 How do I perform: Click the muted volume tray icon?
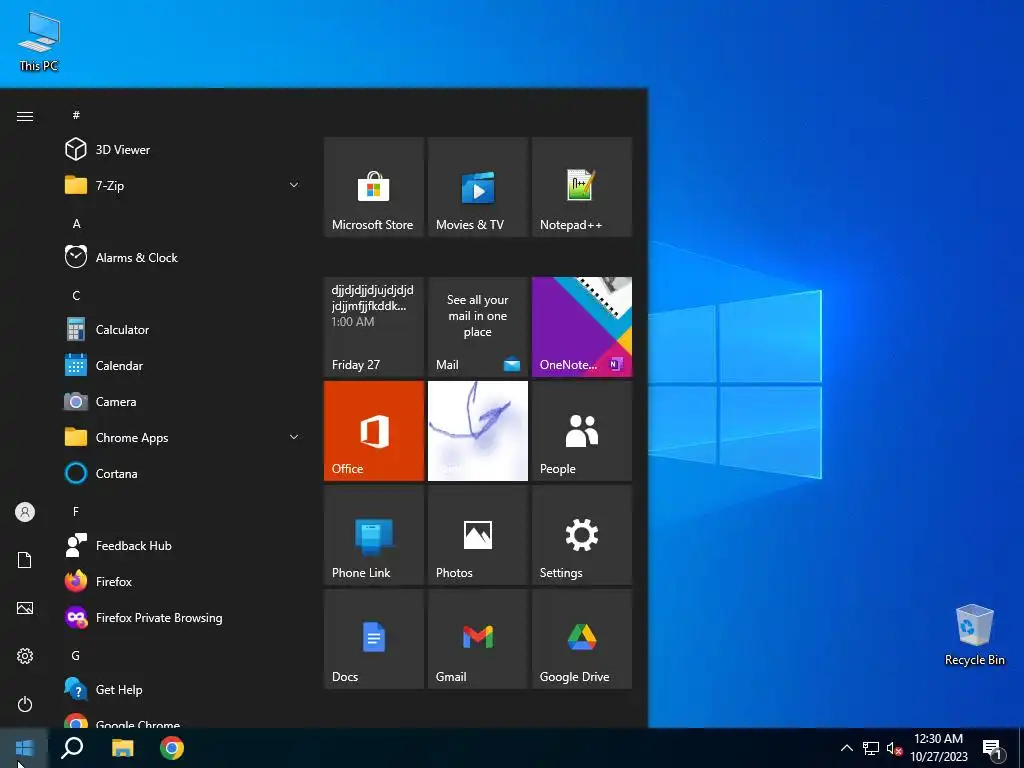coord(894,748)
